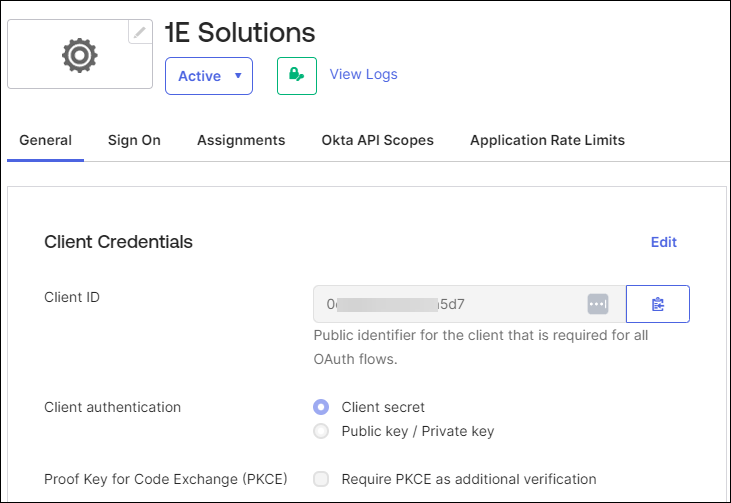Click the Client Credentials section heading
Viewport: 731px width, 503px height.
(x=118, y=242)
